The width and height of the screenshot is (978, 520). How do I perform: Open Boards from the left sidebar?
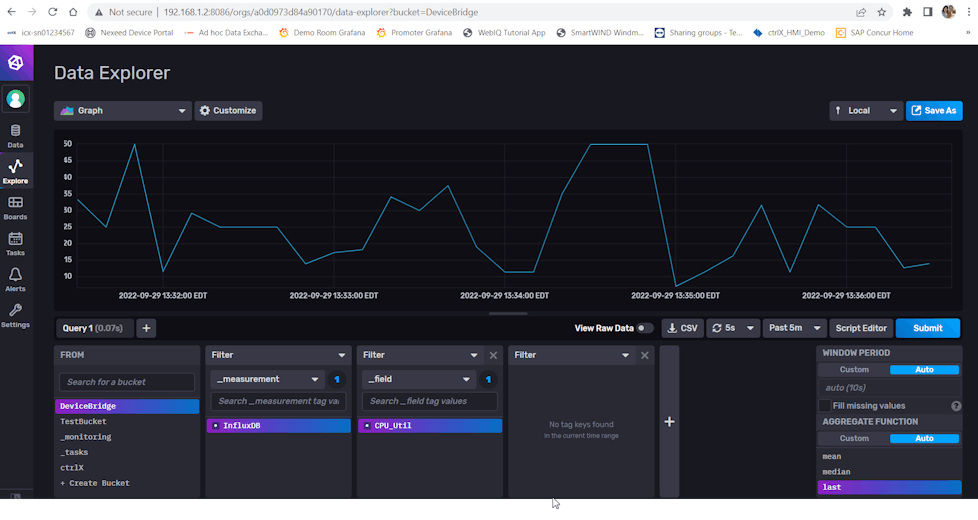[x=15, y=207]
